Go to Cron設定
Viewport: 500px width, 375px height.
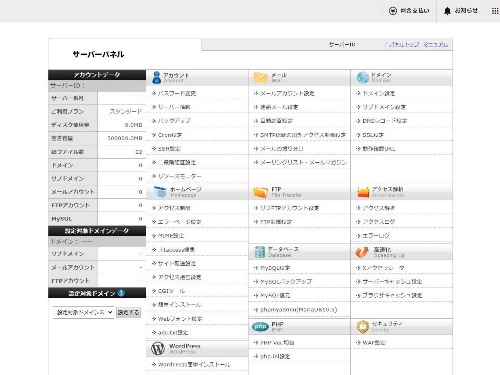click(x=170, y=135)
